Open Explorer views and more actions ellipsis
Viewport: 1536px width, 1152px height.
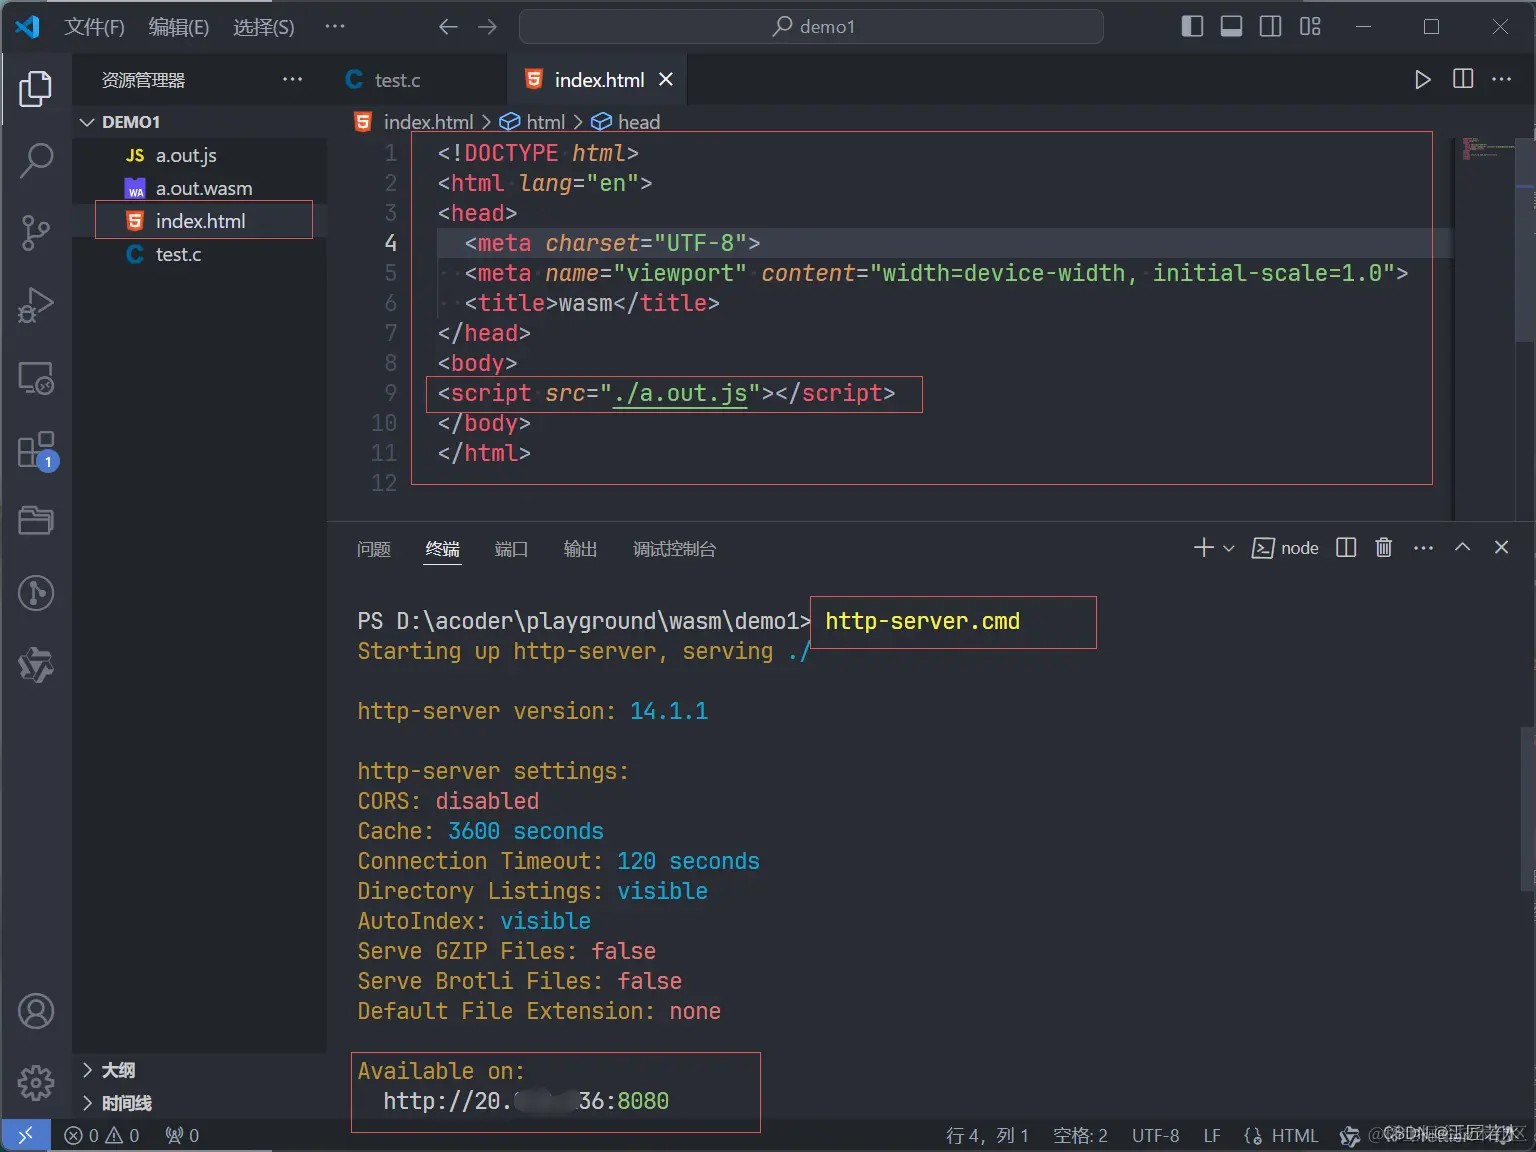click(292, 79)
